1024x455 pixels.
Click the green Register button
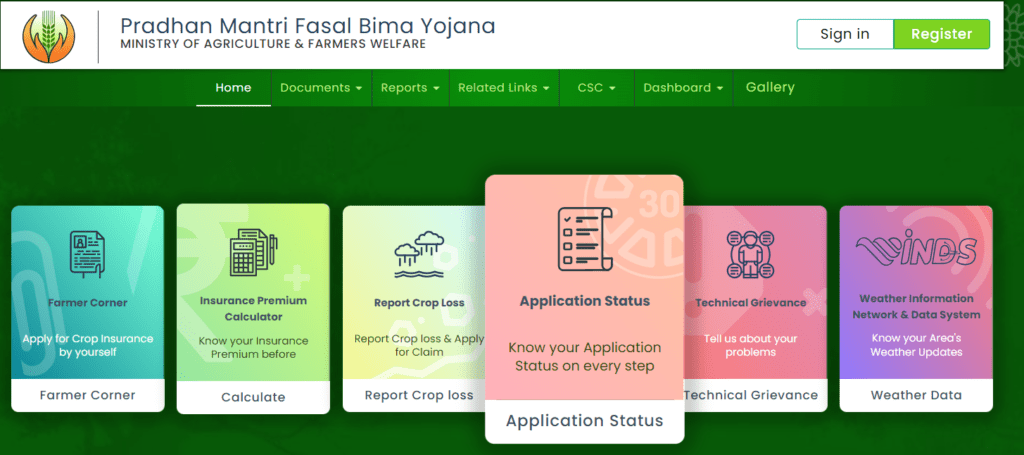click(942, 35)
